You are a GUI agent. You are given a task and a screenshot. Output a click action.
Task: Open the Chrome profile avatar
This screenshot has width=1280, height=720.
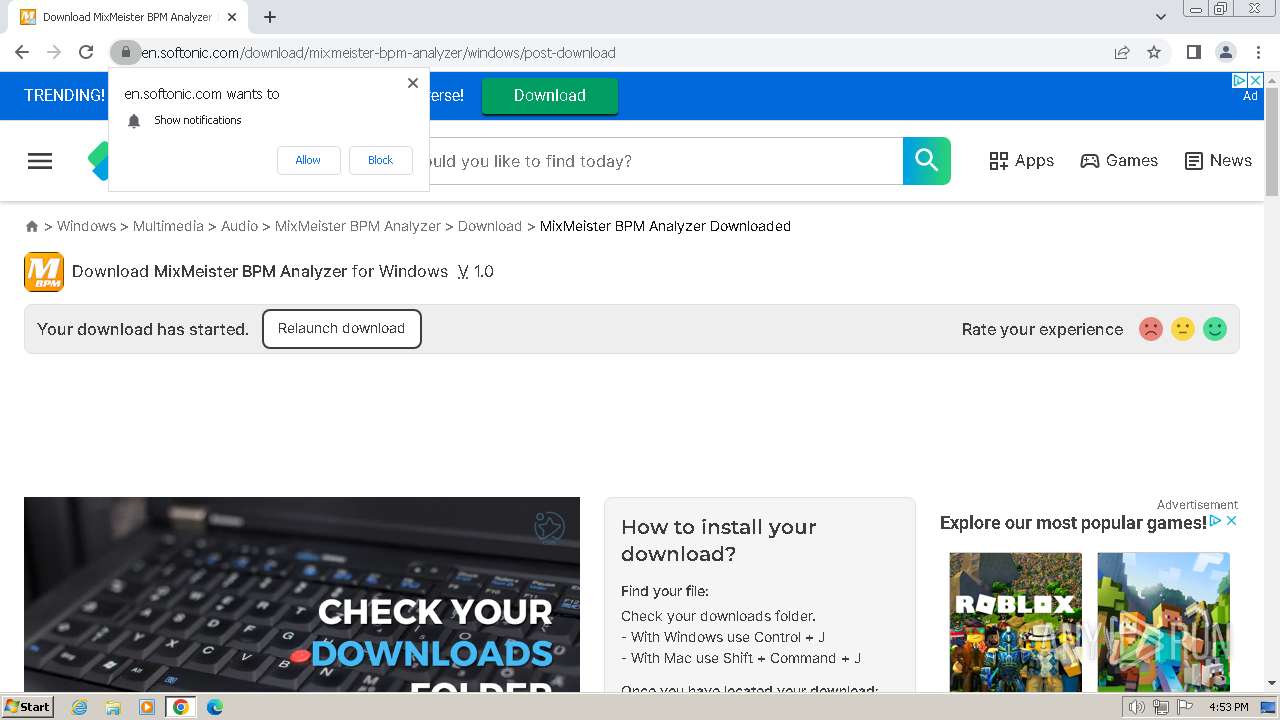1225,53
